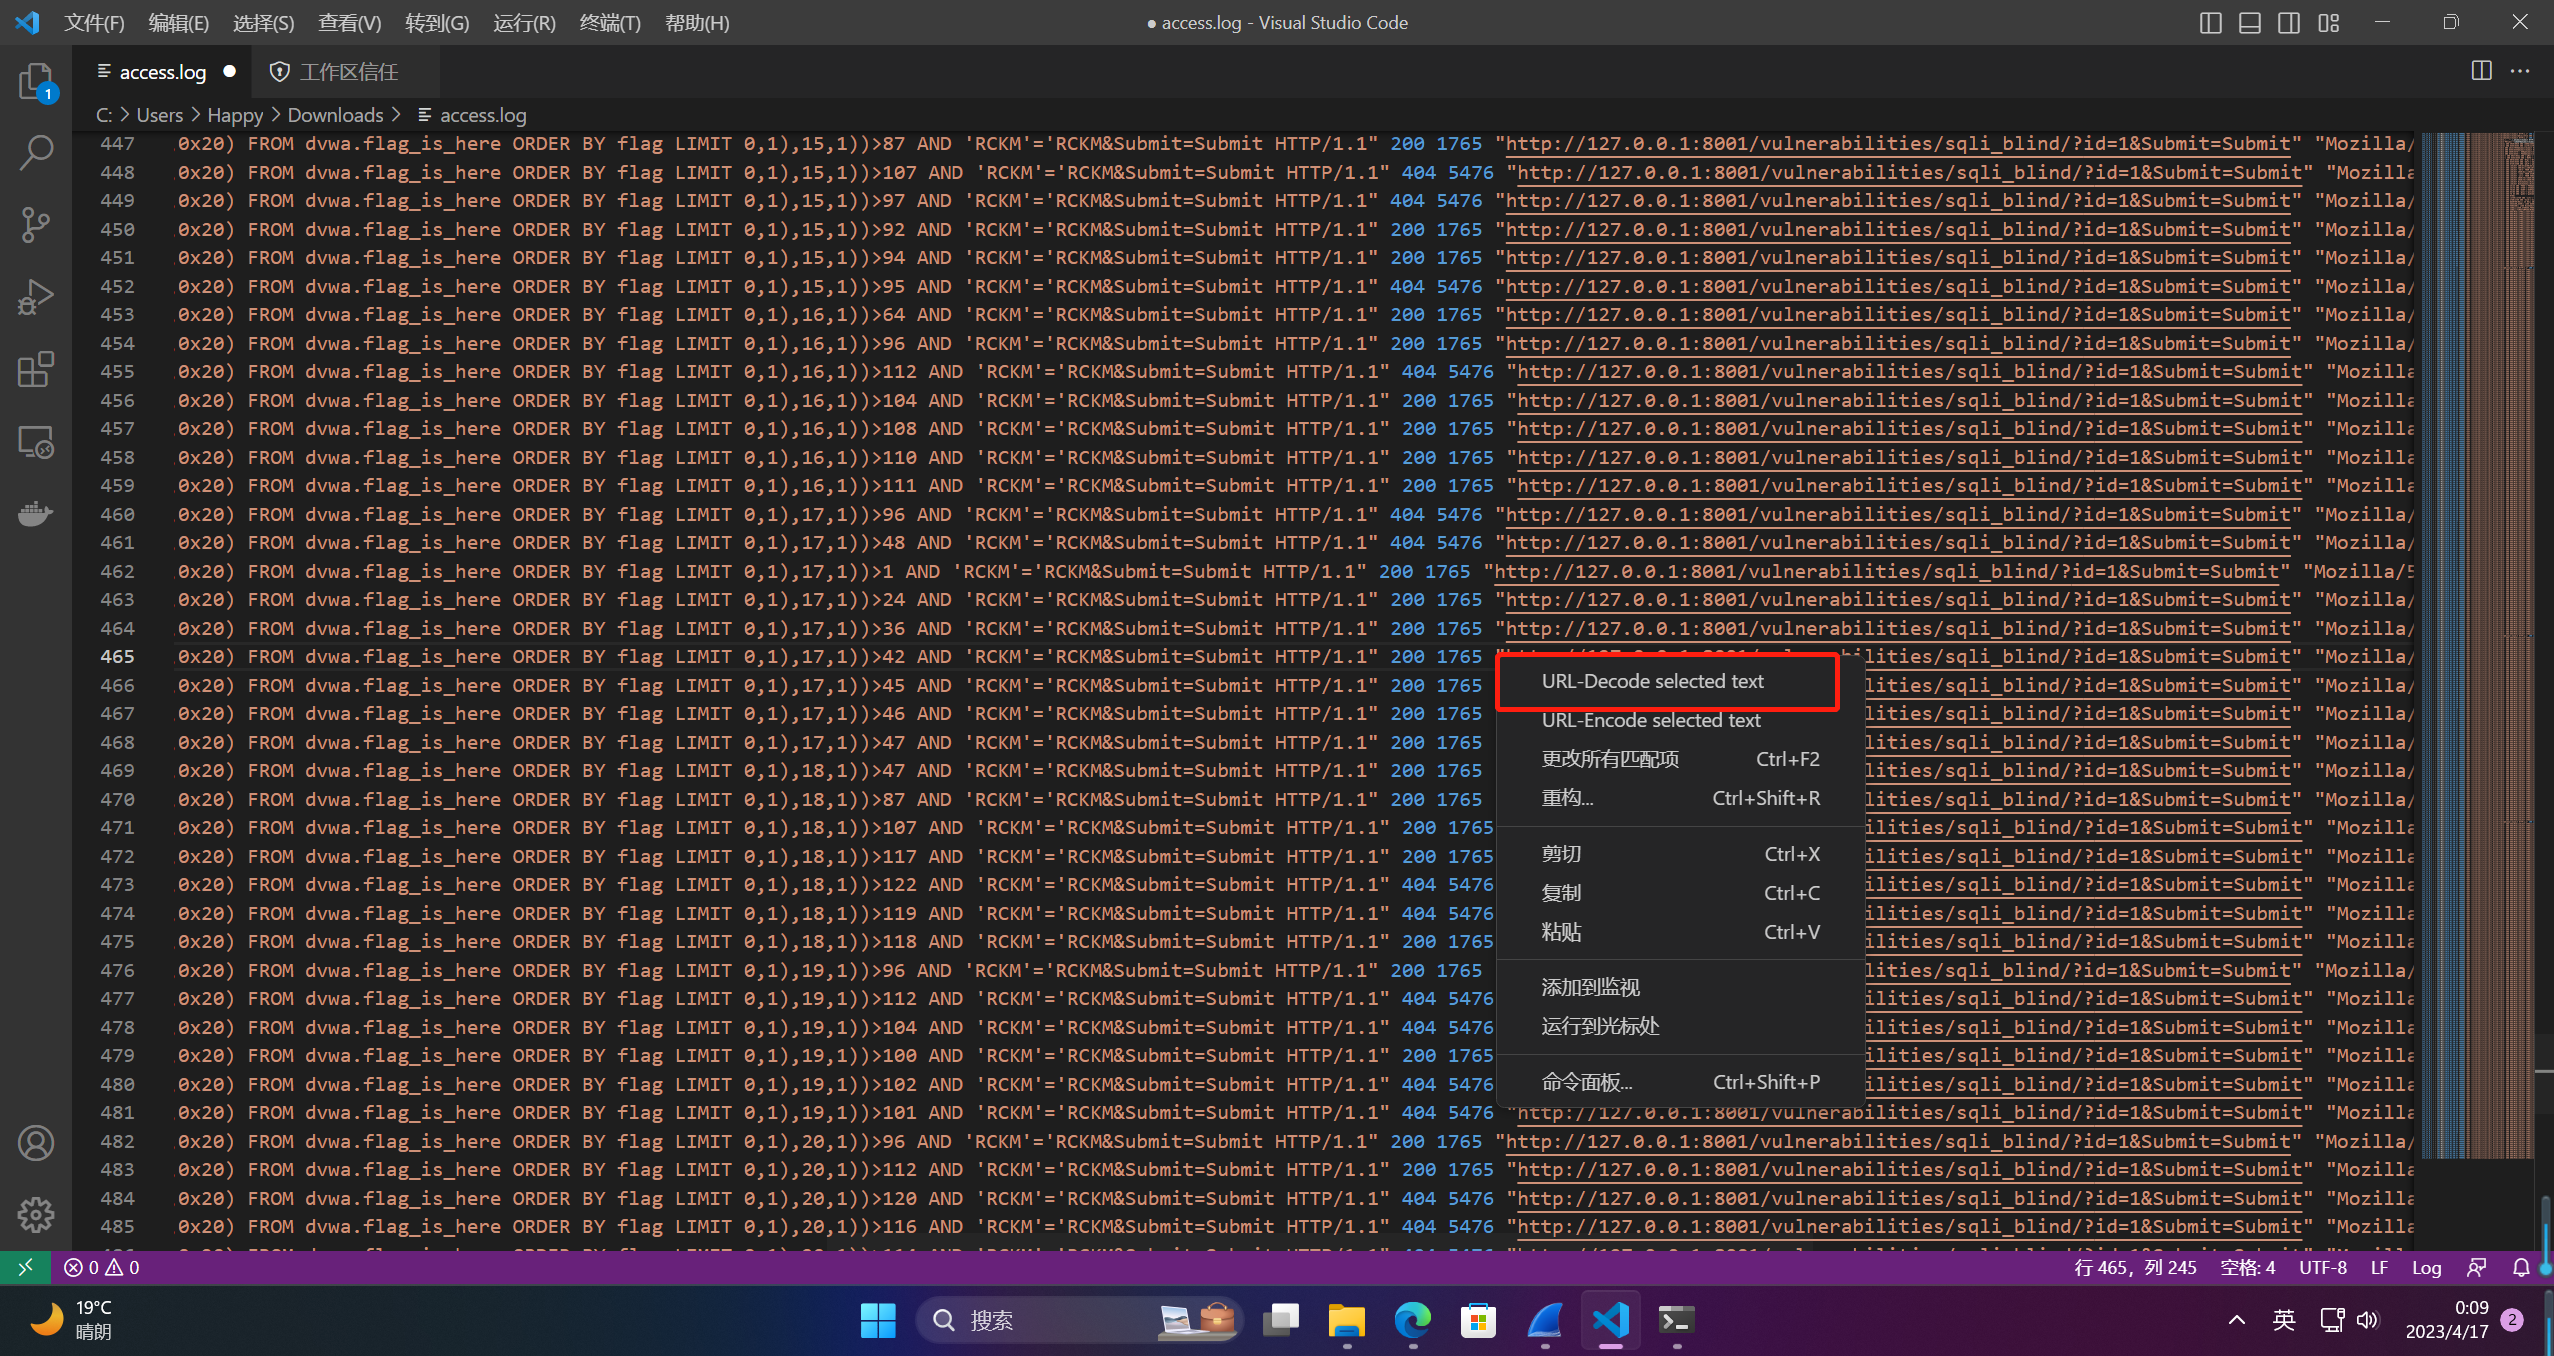Click the VS Code logo in title bar

(x=27, y=22)
